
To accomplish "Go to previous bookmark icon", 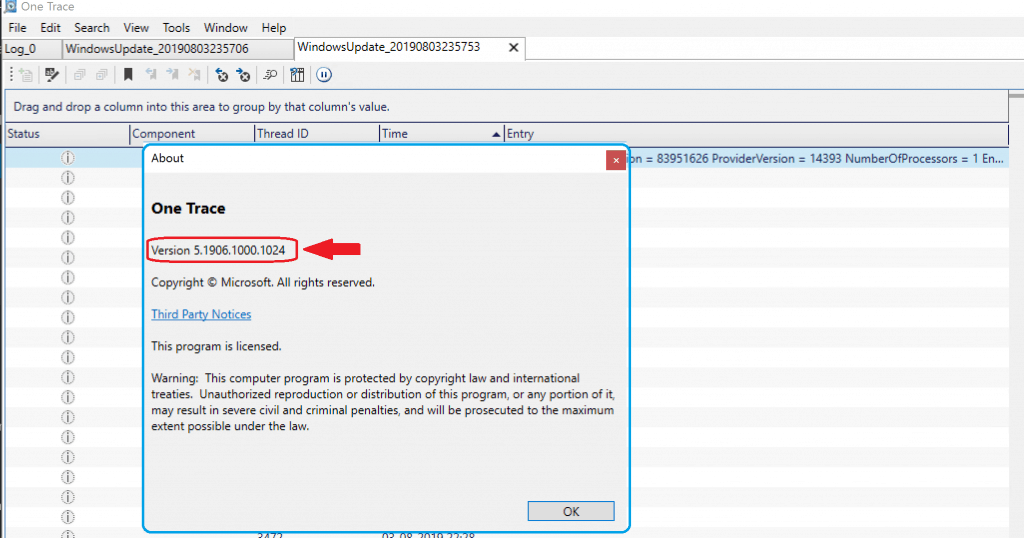I will 150,75.
